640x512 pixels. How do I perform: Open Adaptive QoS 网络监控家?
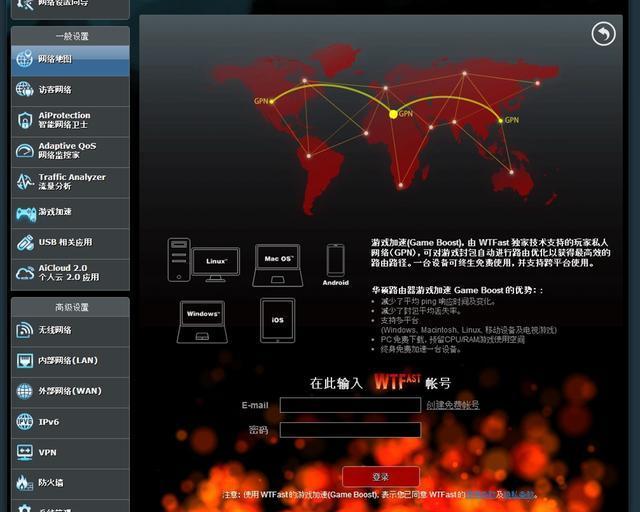70,152
